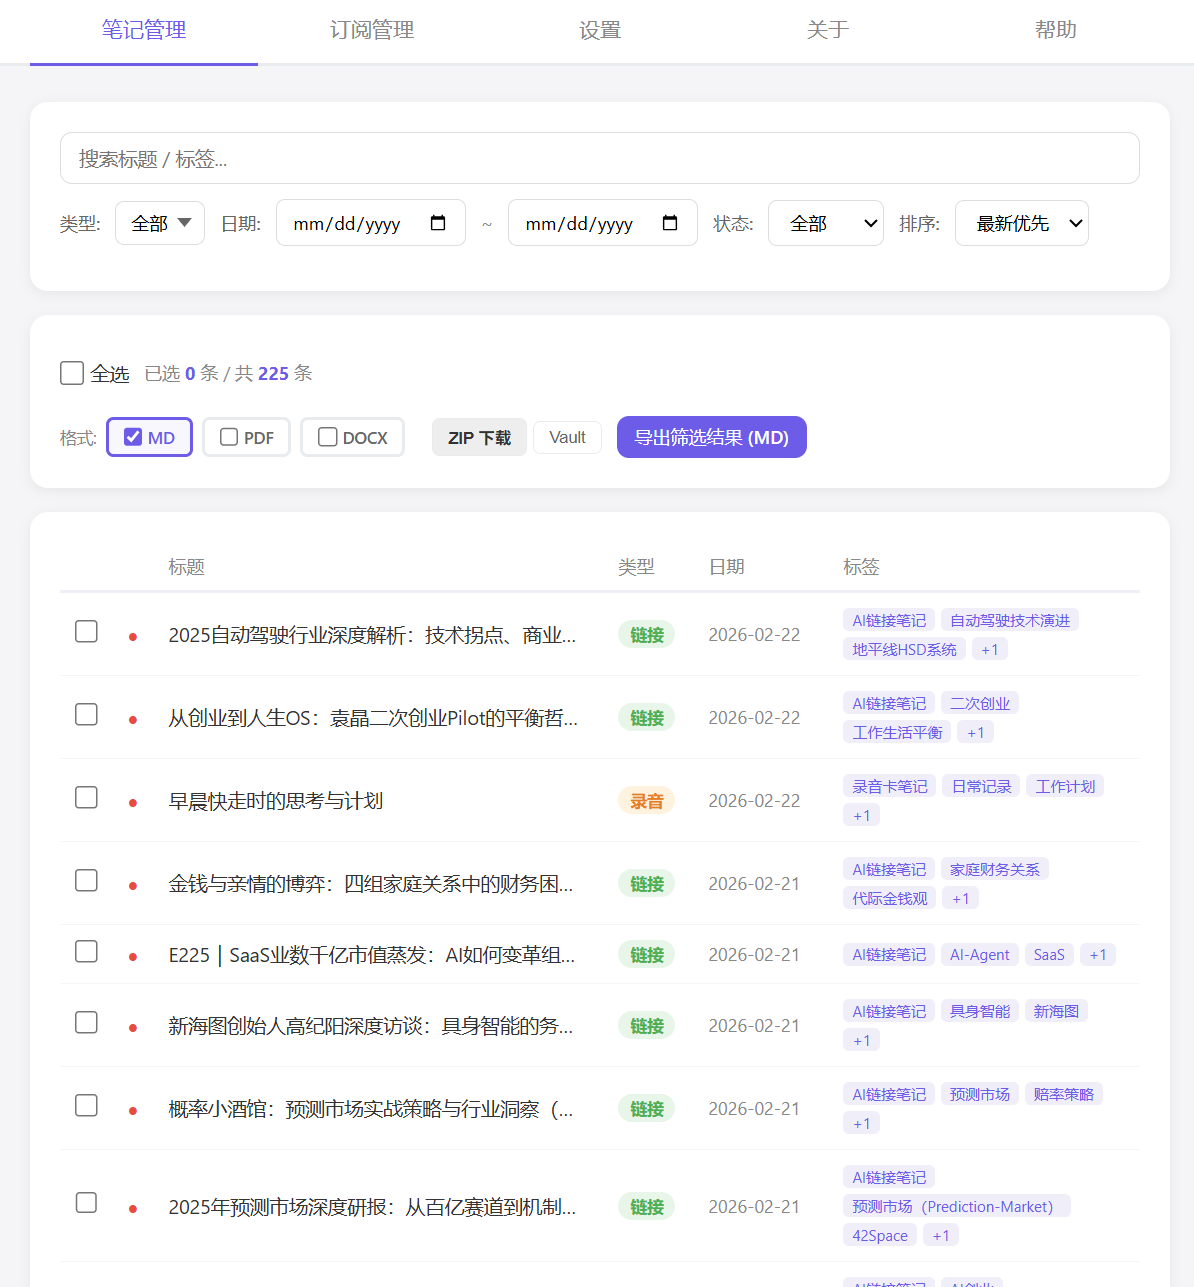Open the 排序 sort dropdown showing 最新优先
Viewport: 1194px width, 1287px height.
click(1021, 223)
